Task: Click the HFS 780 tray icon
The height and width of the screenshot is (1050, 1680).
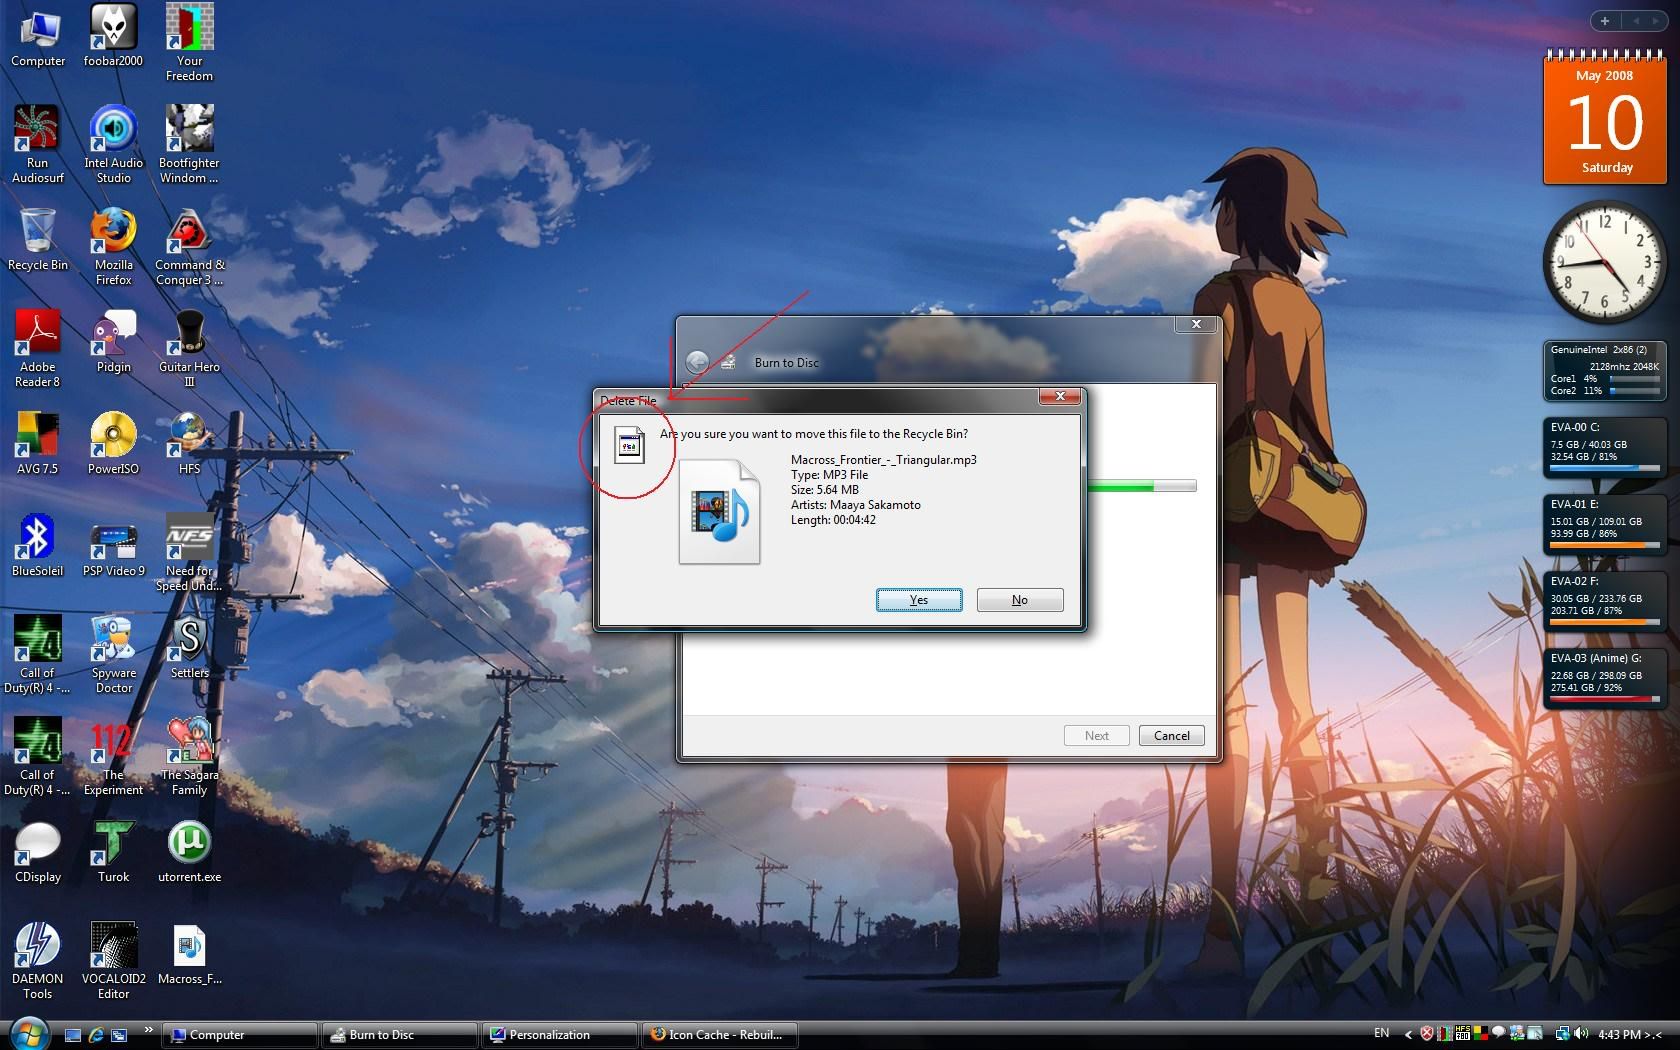Action: (1463, 1033)
